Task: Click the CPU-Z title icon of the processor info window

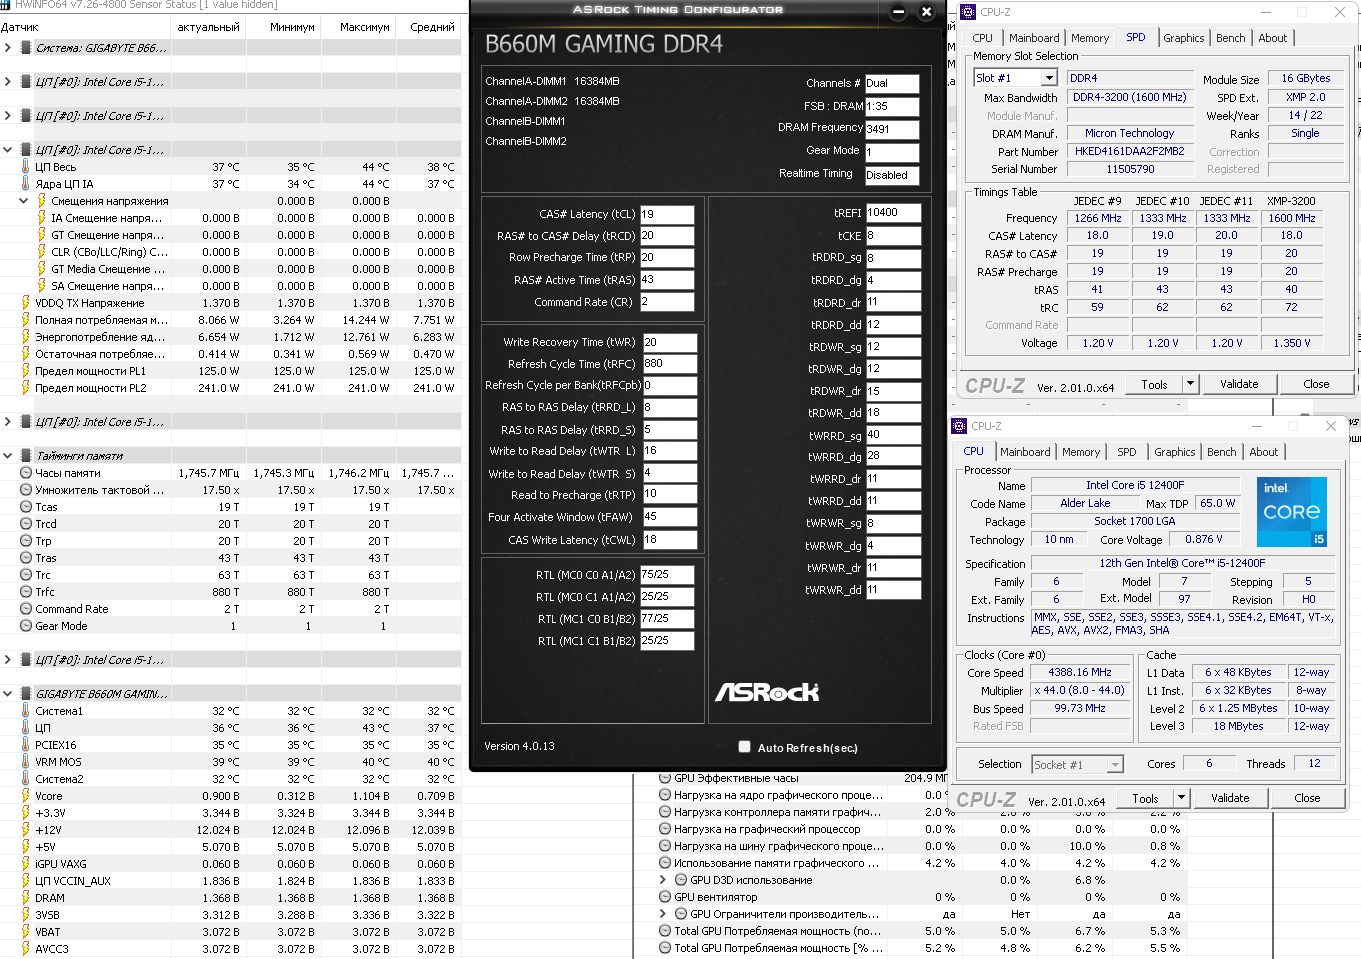Action: 959,426
